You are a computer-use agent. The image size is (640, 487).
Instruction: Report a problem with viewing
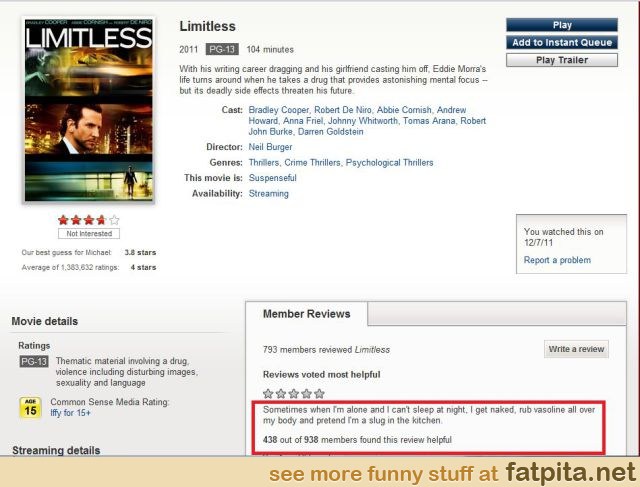pyautogui.click(x=557, y=260)
